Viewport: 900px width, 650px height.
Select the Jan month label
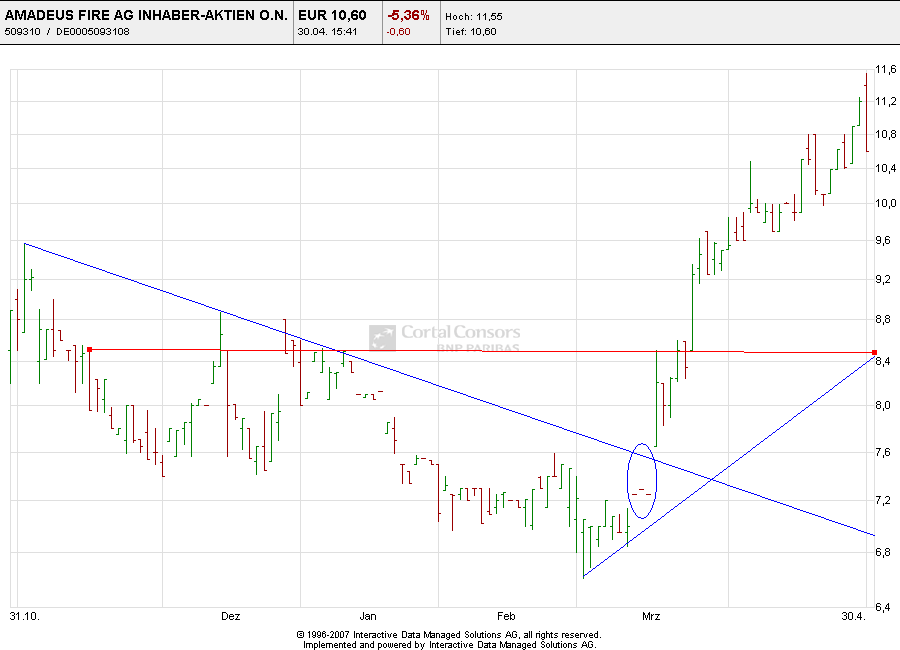369,616
